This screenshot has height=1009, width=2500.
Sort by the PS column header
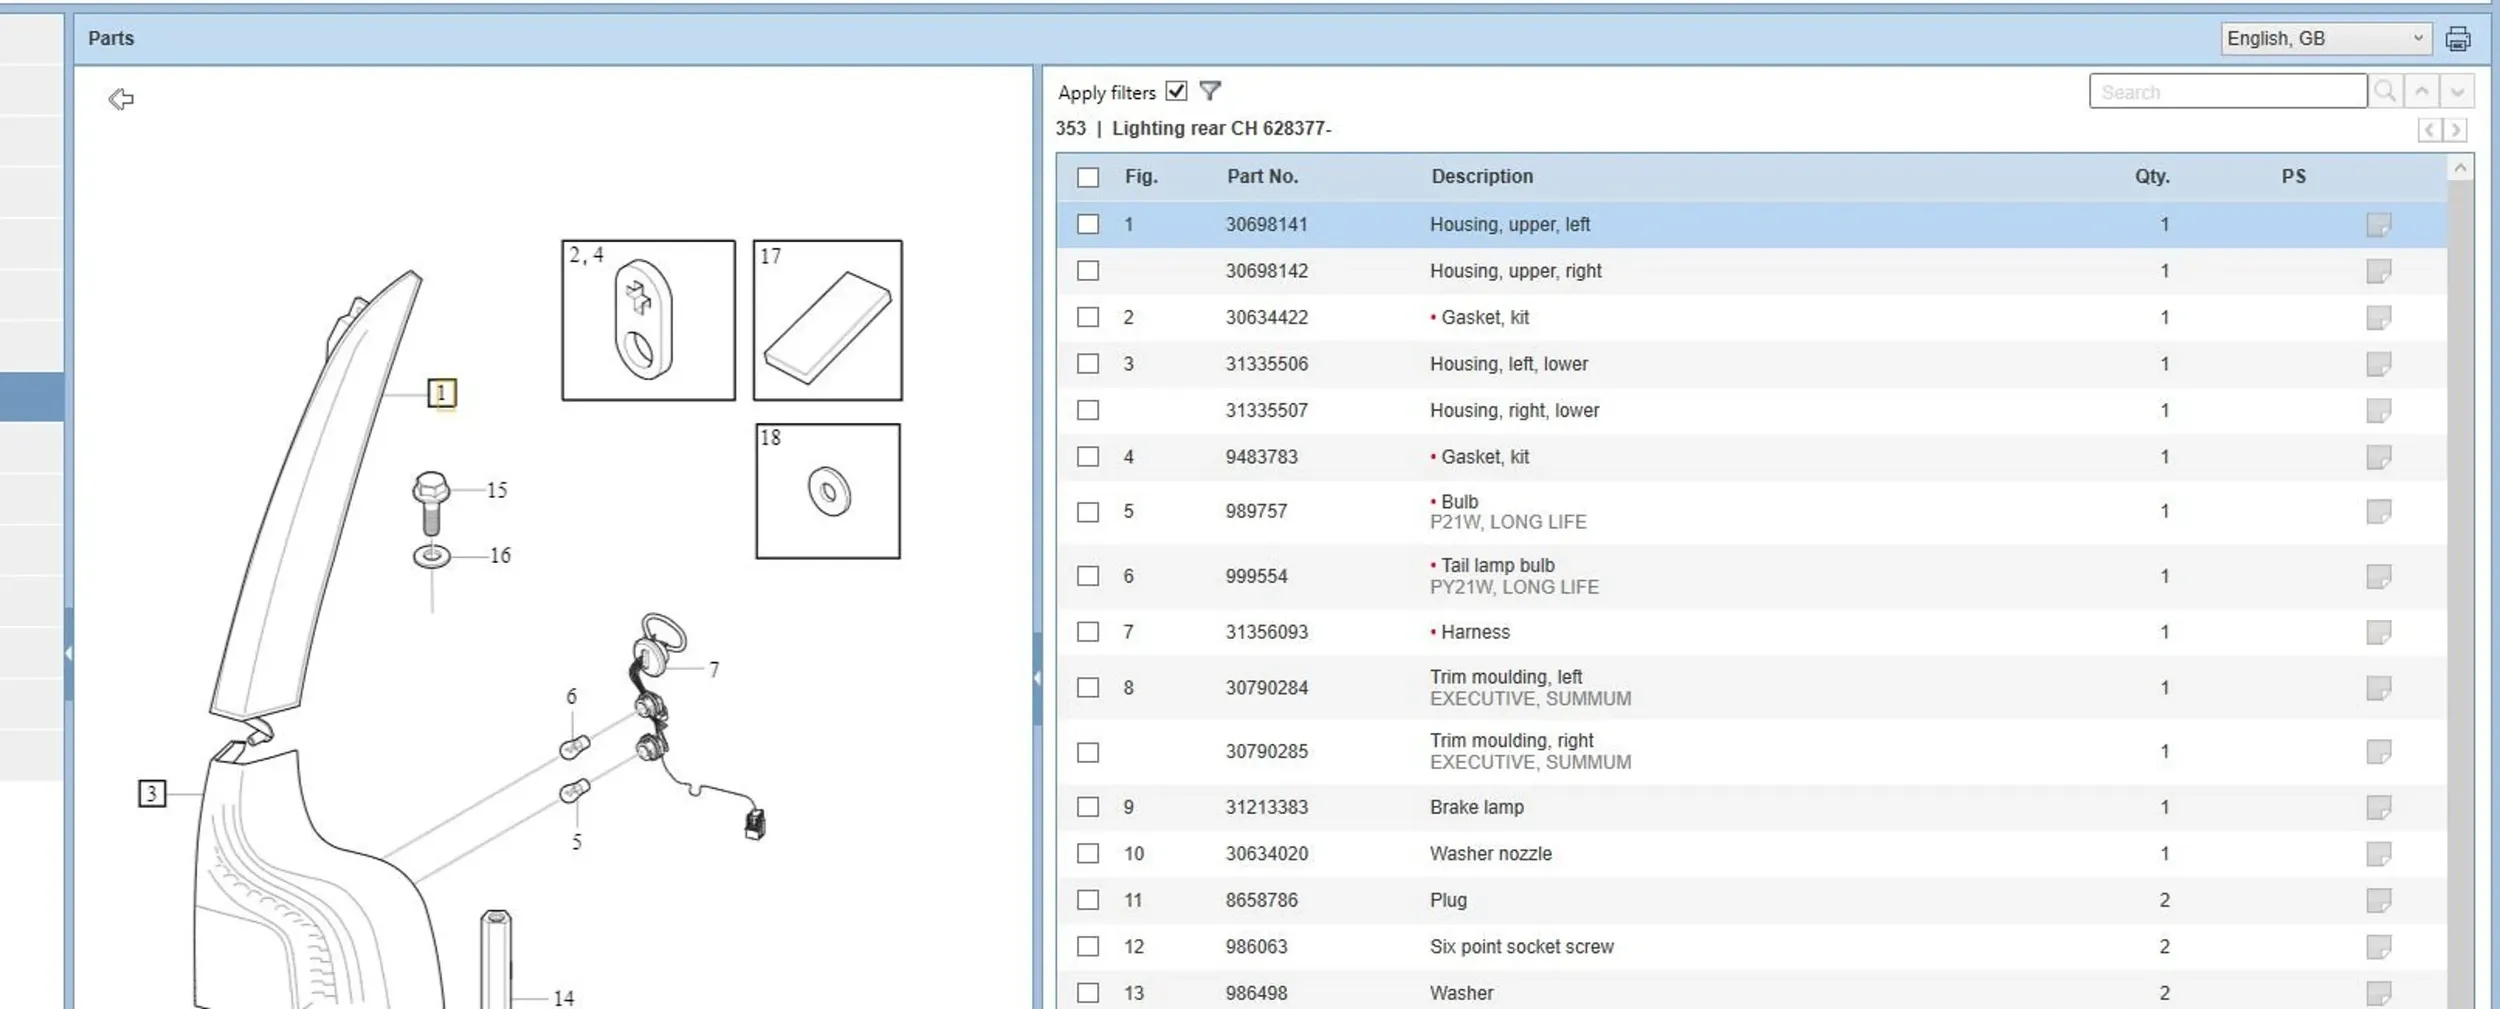tap(2293, 176)
